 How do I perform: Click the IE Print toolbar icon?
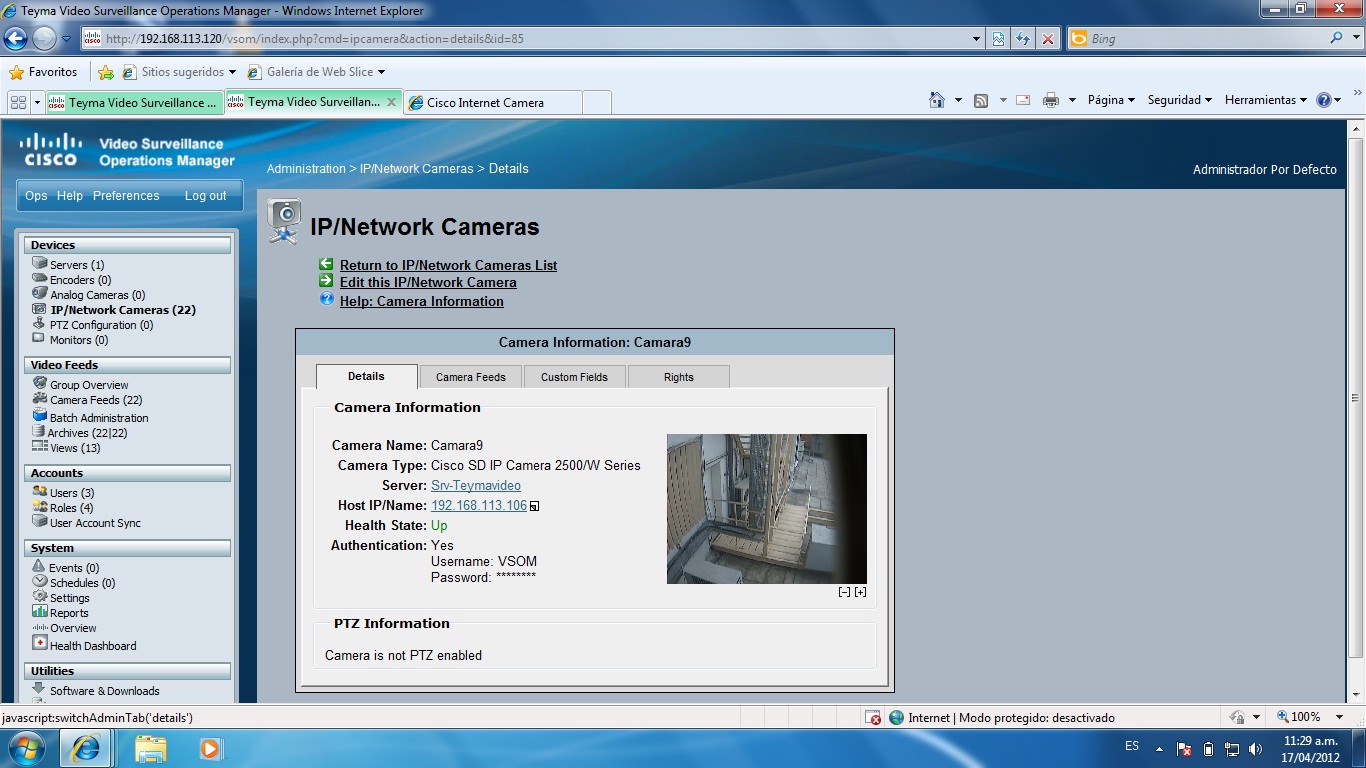1050,100
